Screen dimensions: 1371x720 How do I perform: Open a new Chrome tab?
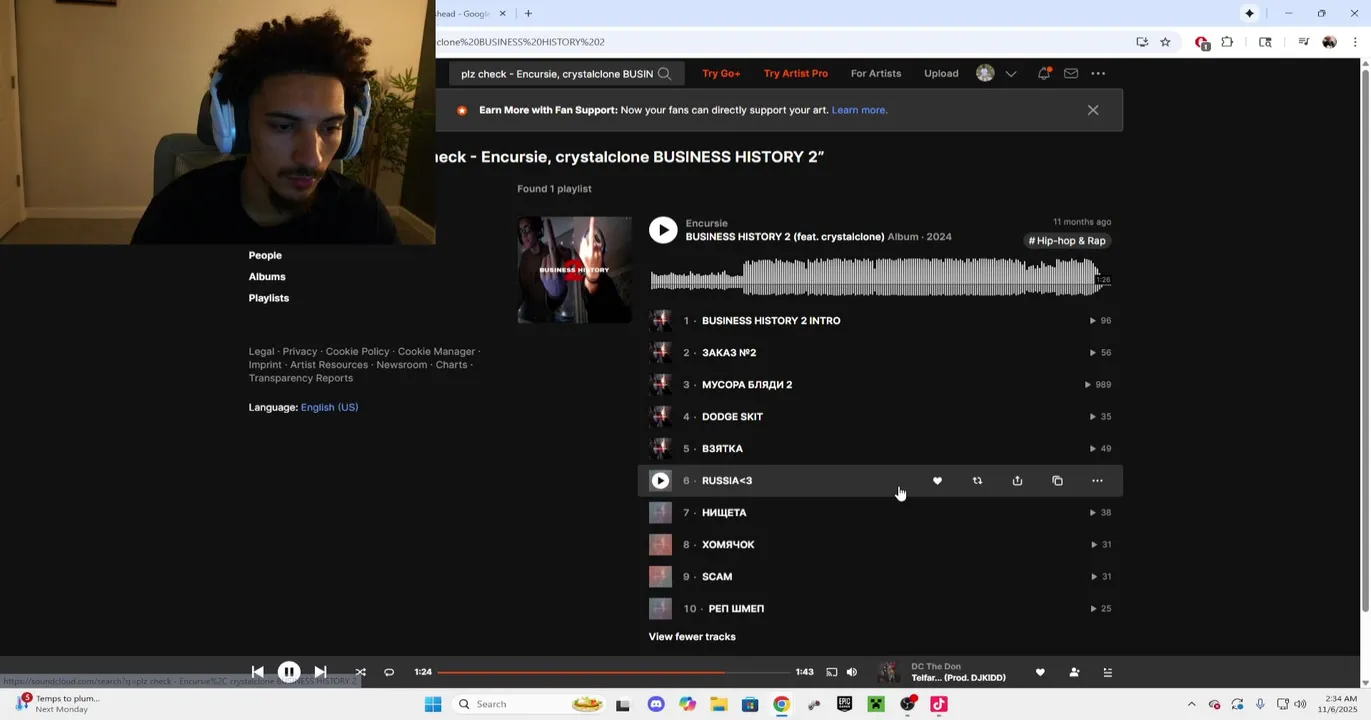(528, 13)
